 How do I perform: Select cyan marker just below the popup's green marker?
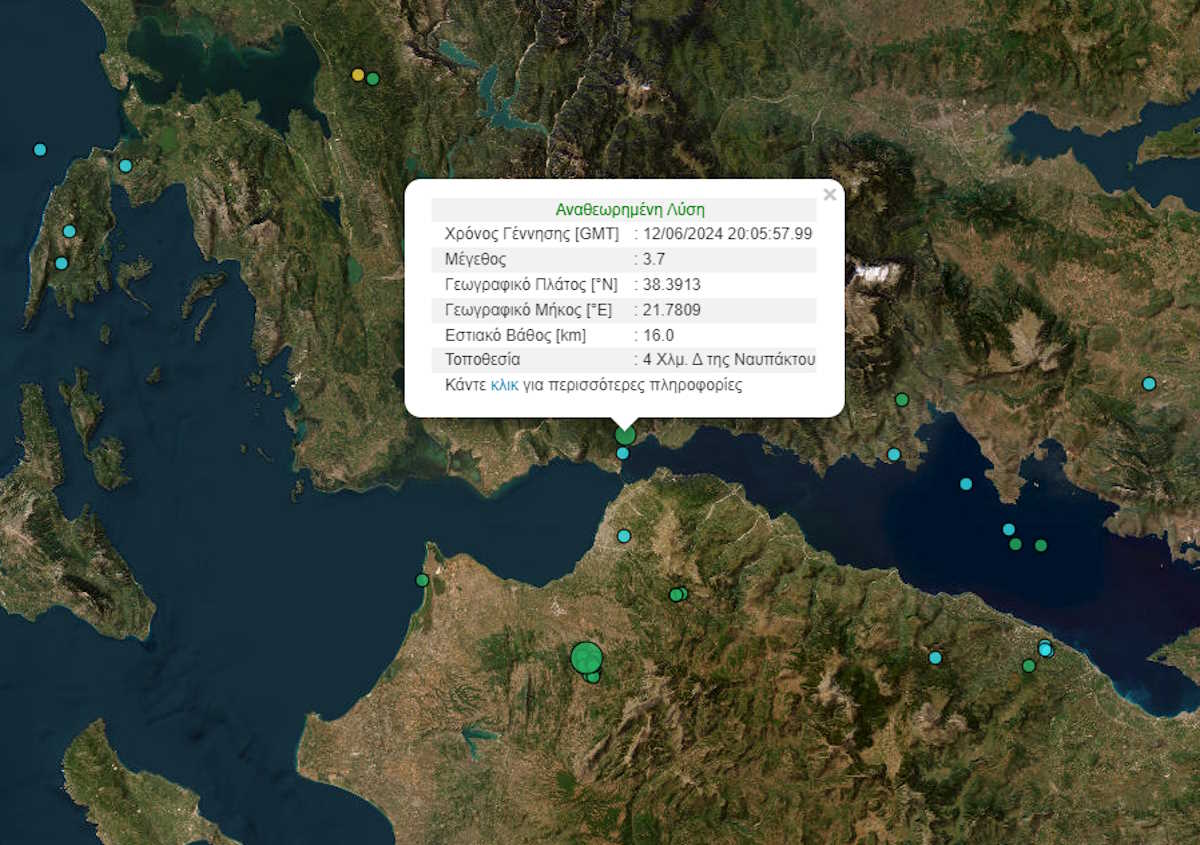click(623, 453)
